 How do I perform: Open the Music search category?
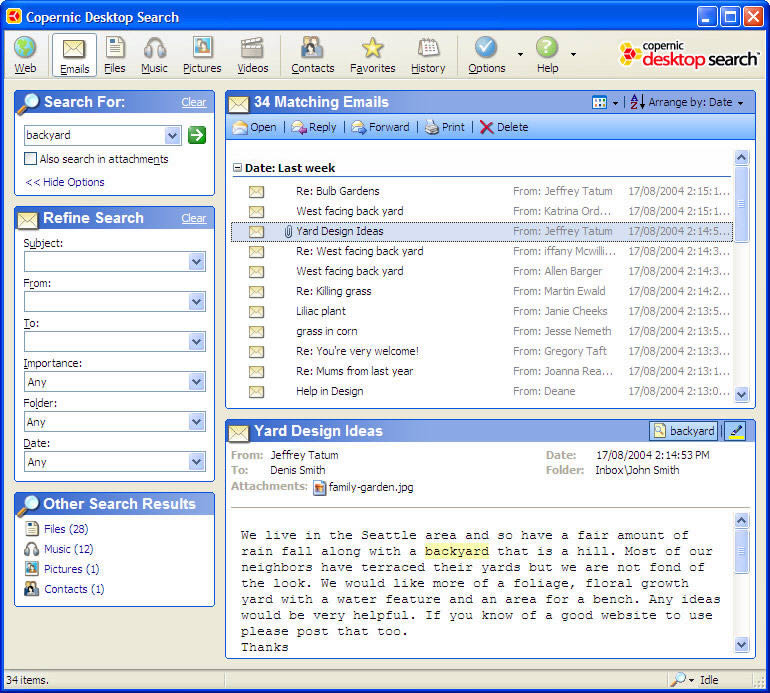pyautogui.click(x=155, y=55)
